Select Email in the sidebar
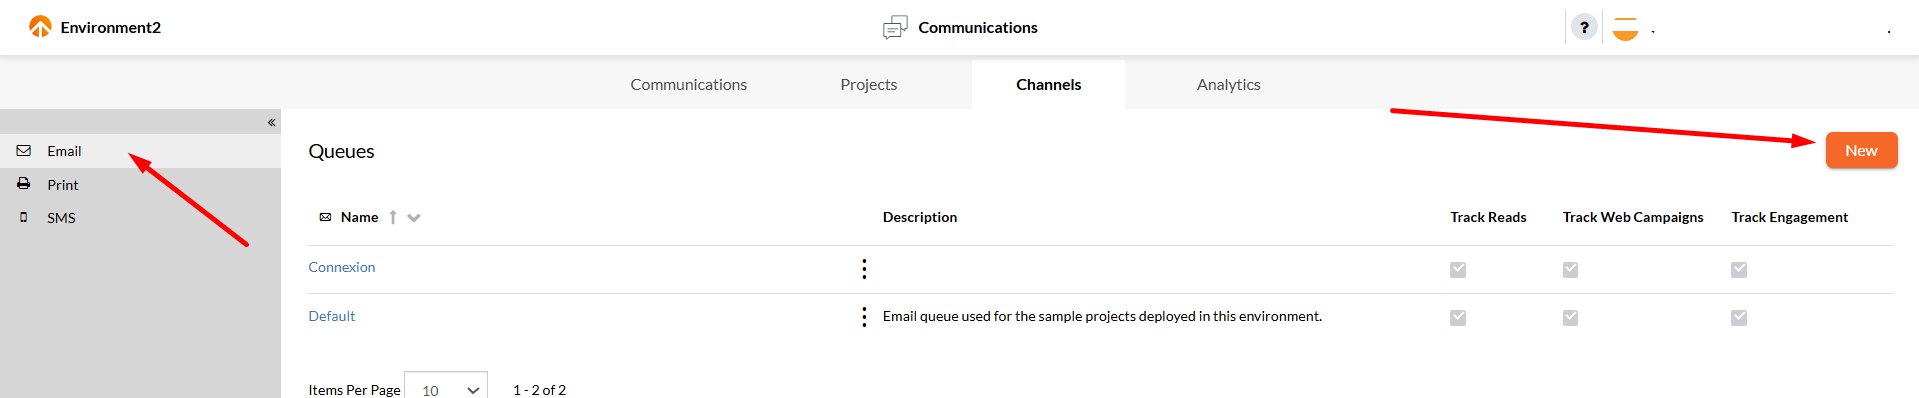 point(140,151)
